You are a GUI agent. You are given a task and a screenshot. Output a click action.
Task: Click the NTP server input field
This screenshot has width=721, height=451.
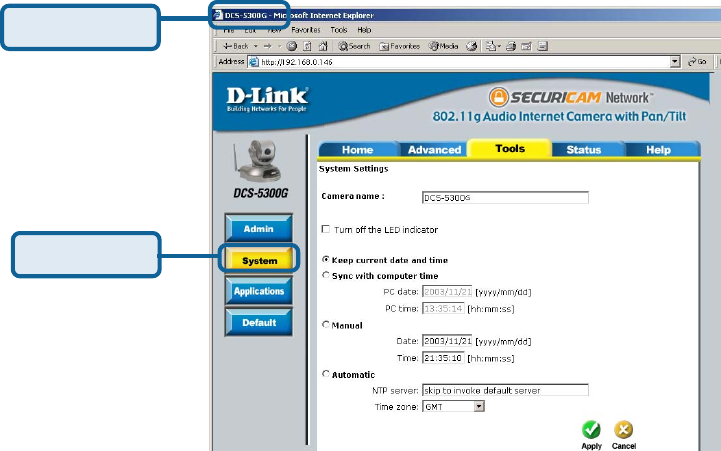coord(505,390)
